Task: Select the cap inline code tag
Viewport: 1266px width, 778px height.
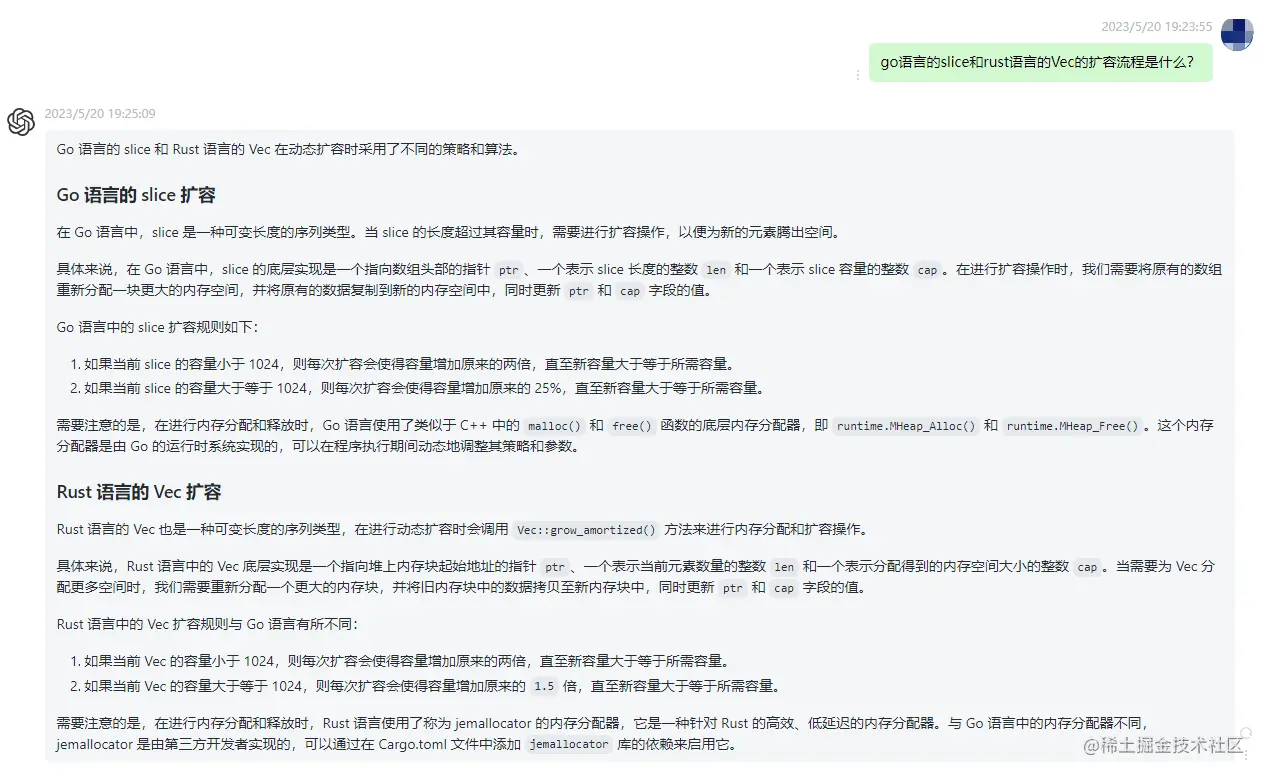Action: pos(928,269)
